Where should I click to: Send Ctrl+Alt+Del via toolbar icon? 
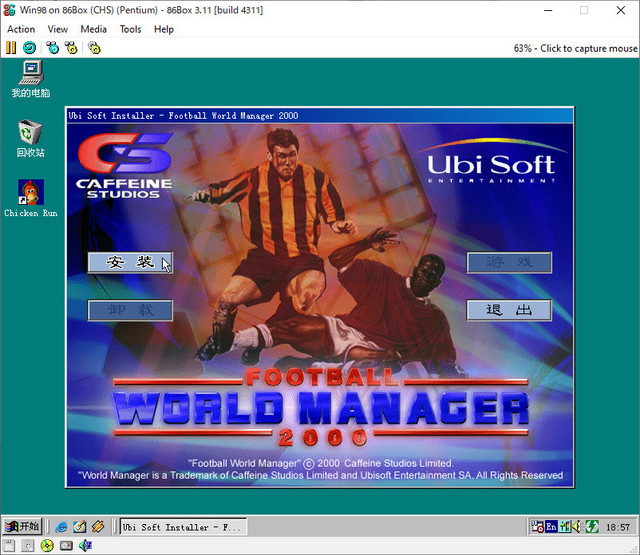pos(53,48)
